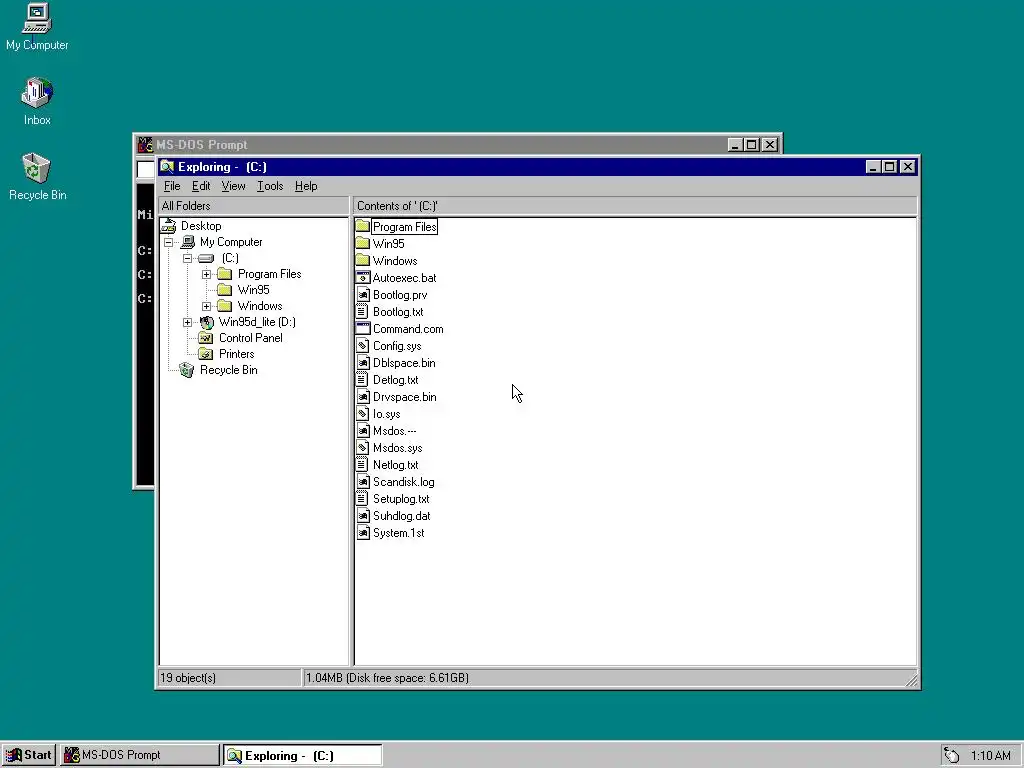The width and height of the screenshot is (1024, 768).
Task: Switch to MS-DOS Prompt taskbar button
Action: click(x=140, y=755)
